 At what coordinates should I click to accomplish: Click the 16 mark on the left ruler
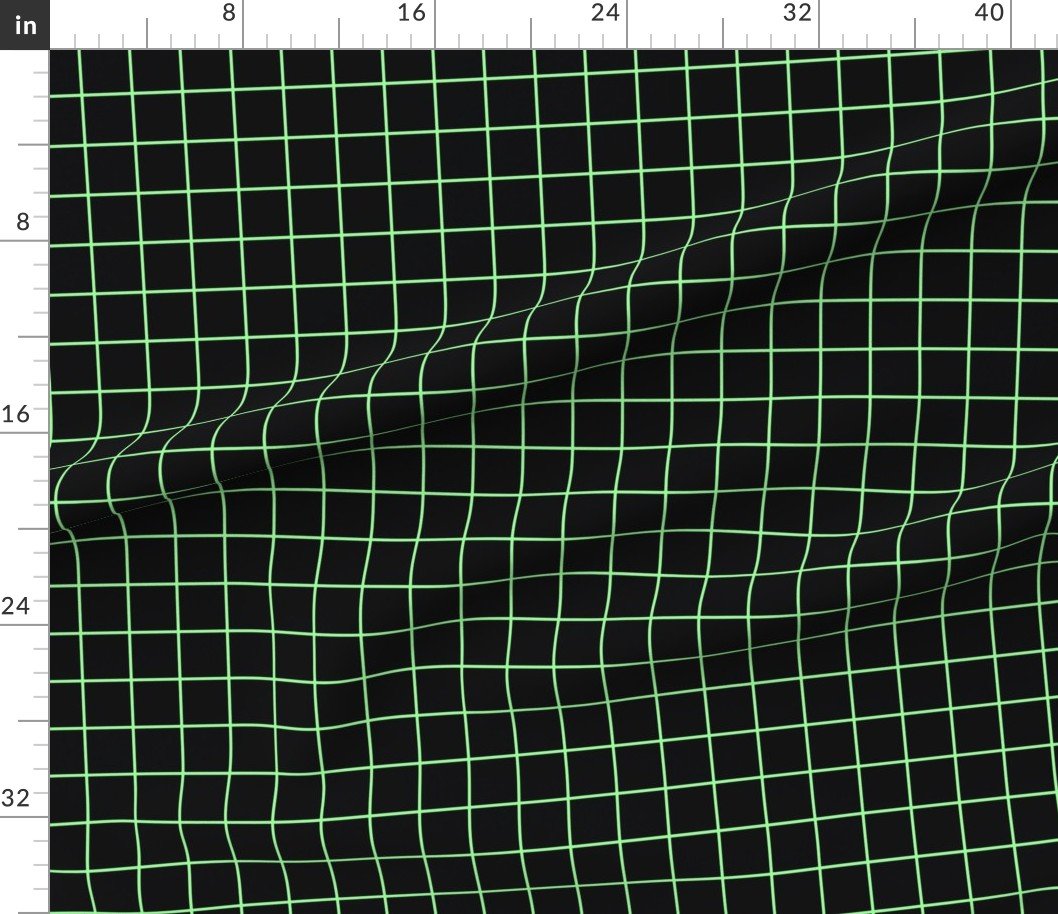point(16,413)
